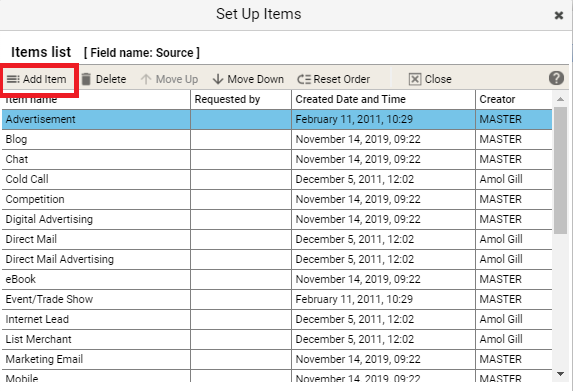Click the scrollbar down arrow
This screenshot has height=391, width=573.
coord(560,374)
